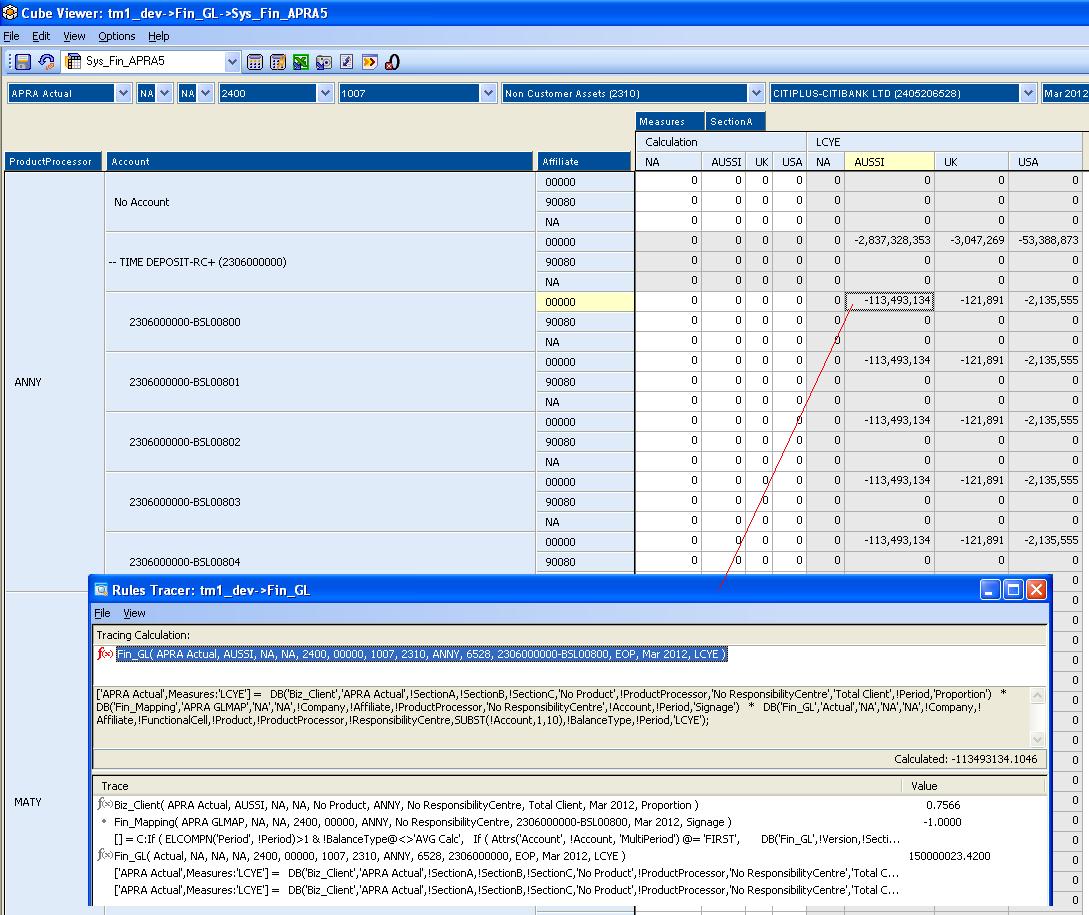Select the -53,388,873 USA cell
Viewport: 1089px width, 915px height.
coord(1045,240)
